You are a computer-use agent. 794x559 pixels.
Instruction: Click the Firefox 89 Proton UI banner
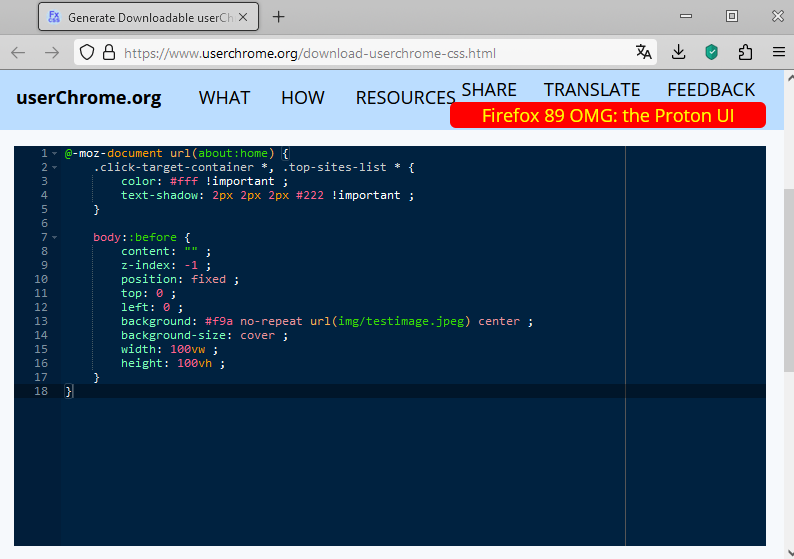pos(607,116)
